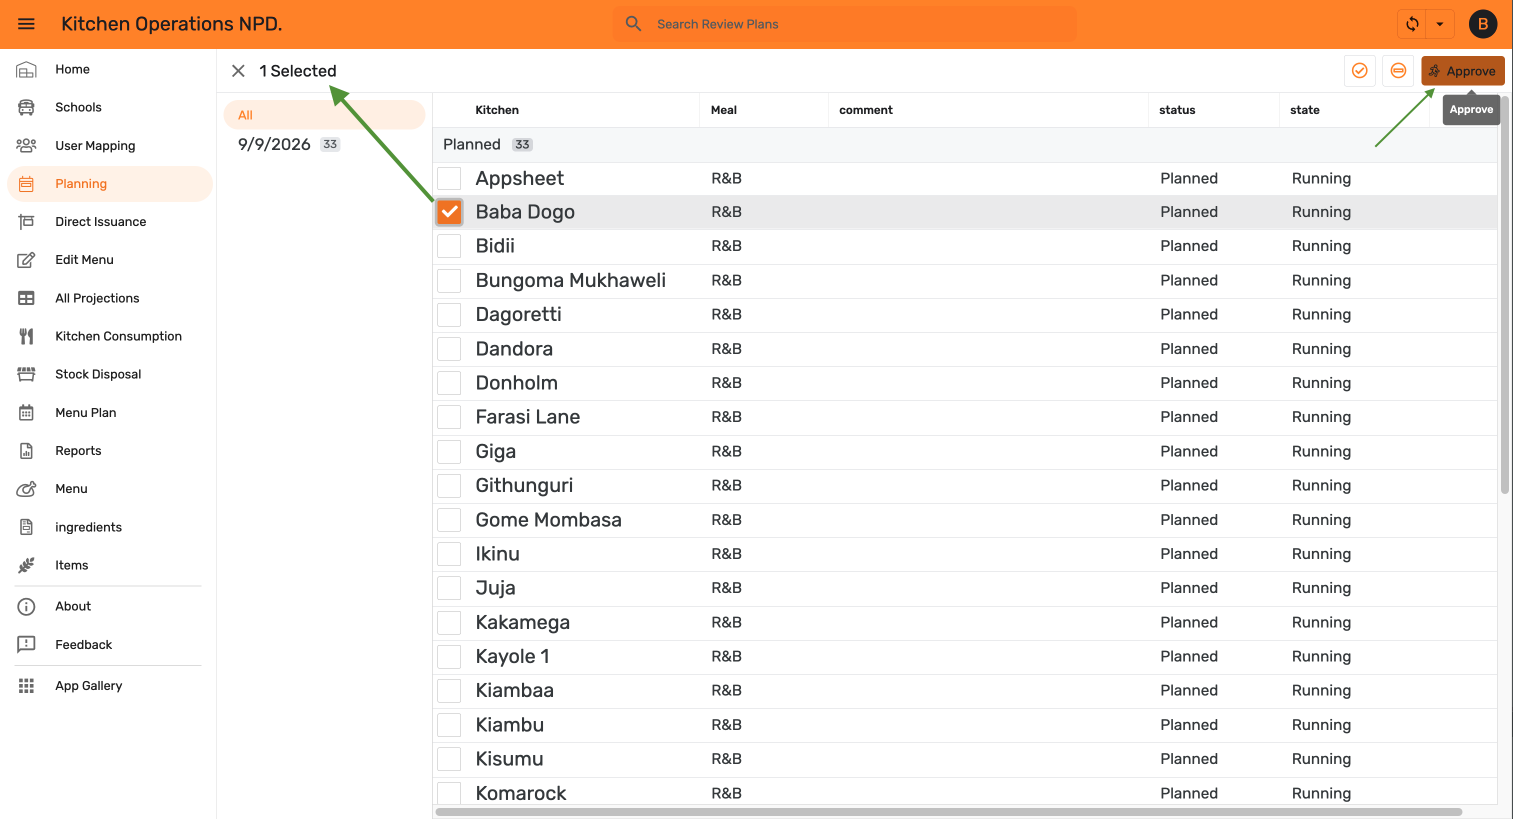Check the Donholm row checkbox
Image resolution: width=1513 pixels, height=819 pixels.
pyautogui.click(x=449, y=383)
